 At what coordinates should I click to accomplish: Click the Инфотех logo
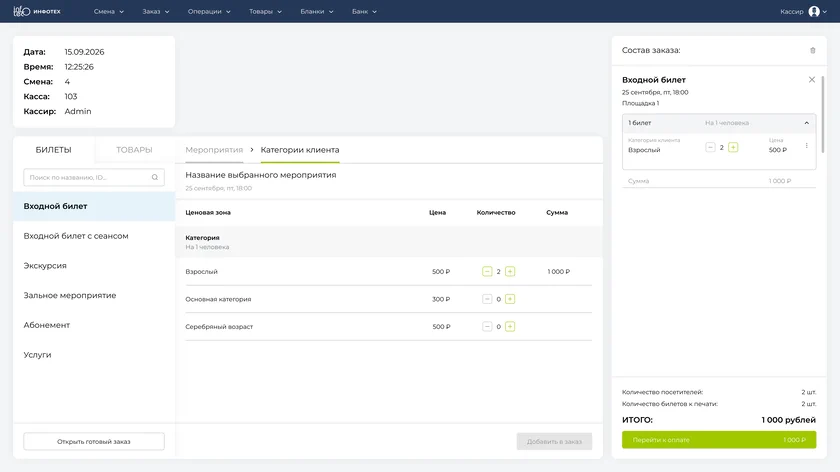(36, 11)
